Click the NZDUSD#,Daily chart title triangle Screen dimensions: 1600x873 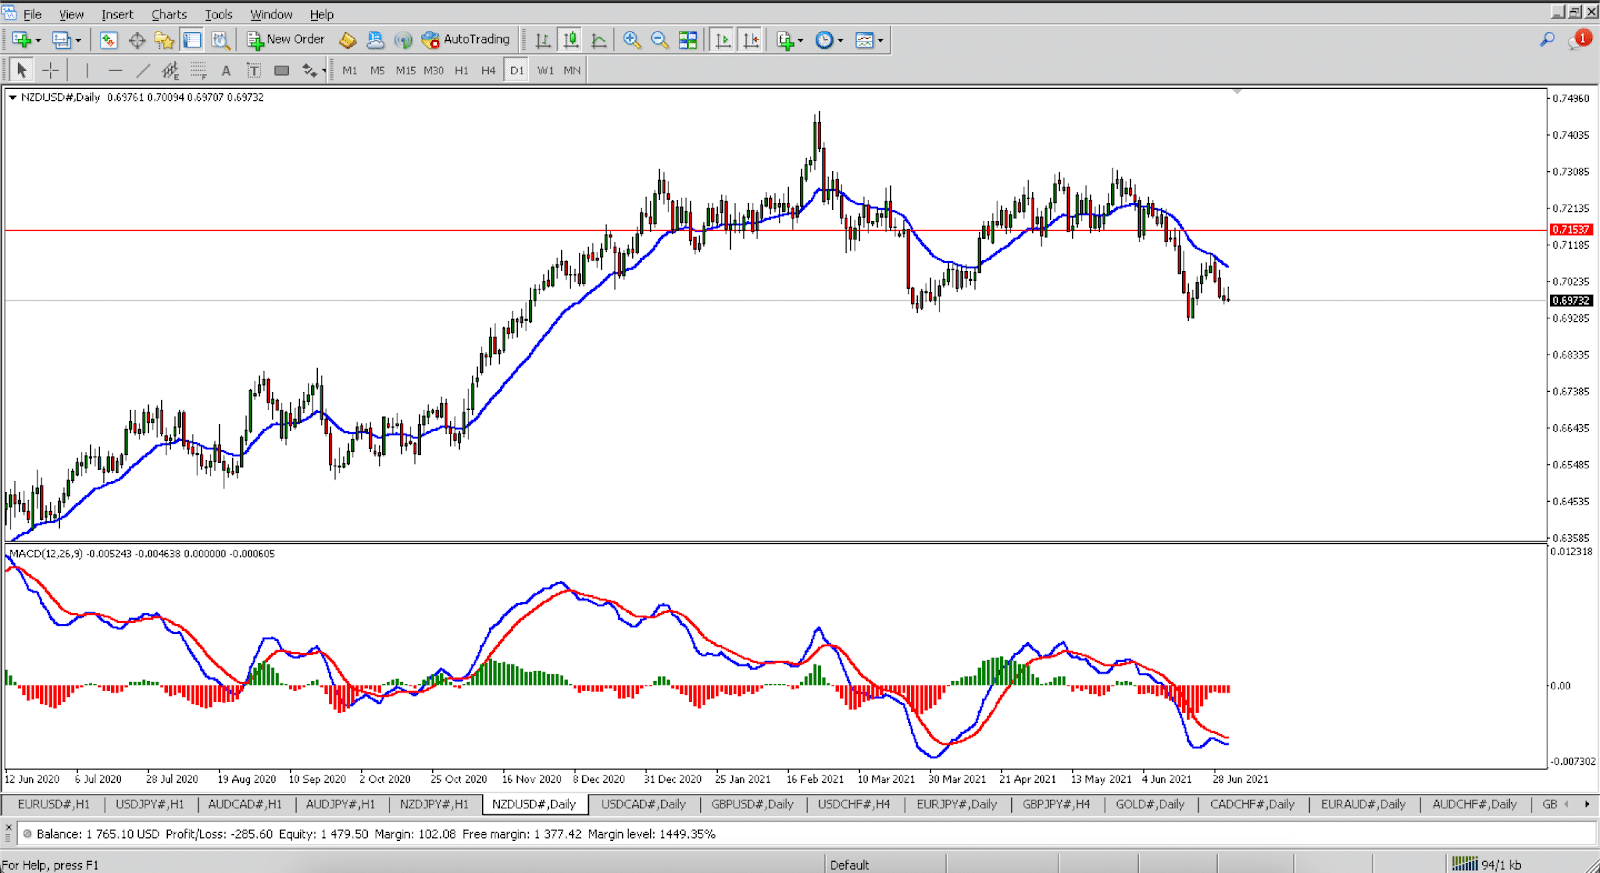click(x=12, y=97)
